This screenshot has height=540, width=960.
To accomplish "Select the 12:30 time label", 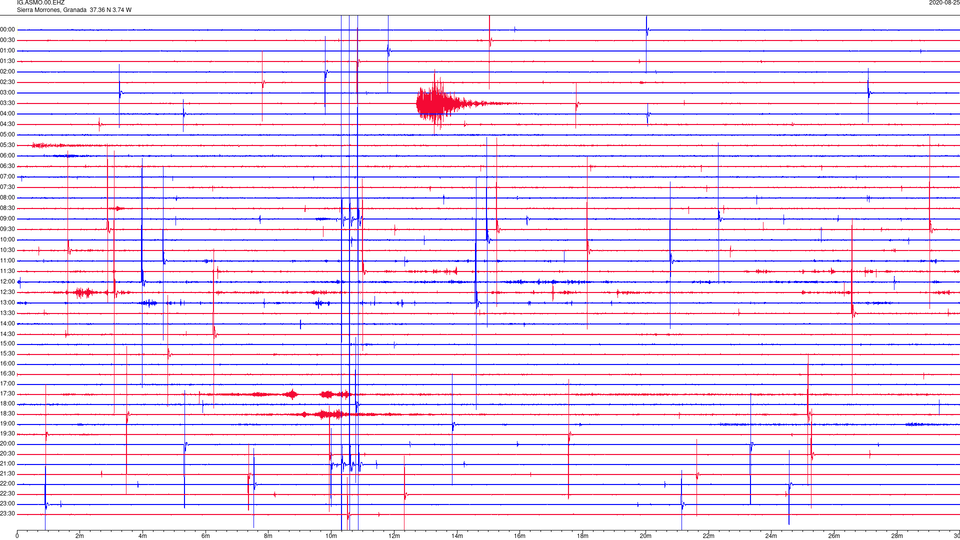I will (x=8, y=291).
